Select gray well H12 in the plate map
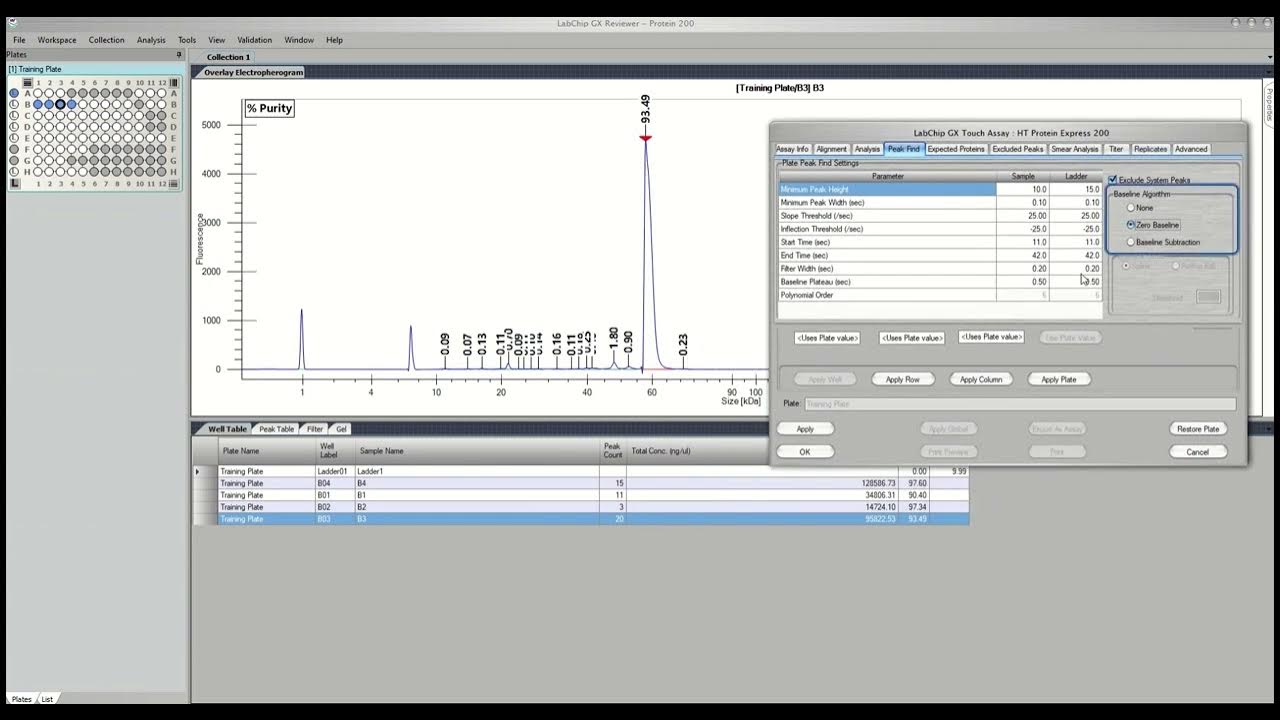Image resolution: width=1280 pixels, height=720 pixels. point(162,172)
